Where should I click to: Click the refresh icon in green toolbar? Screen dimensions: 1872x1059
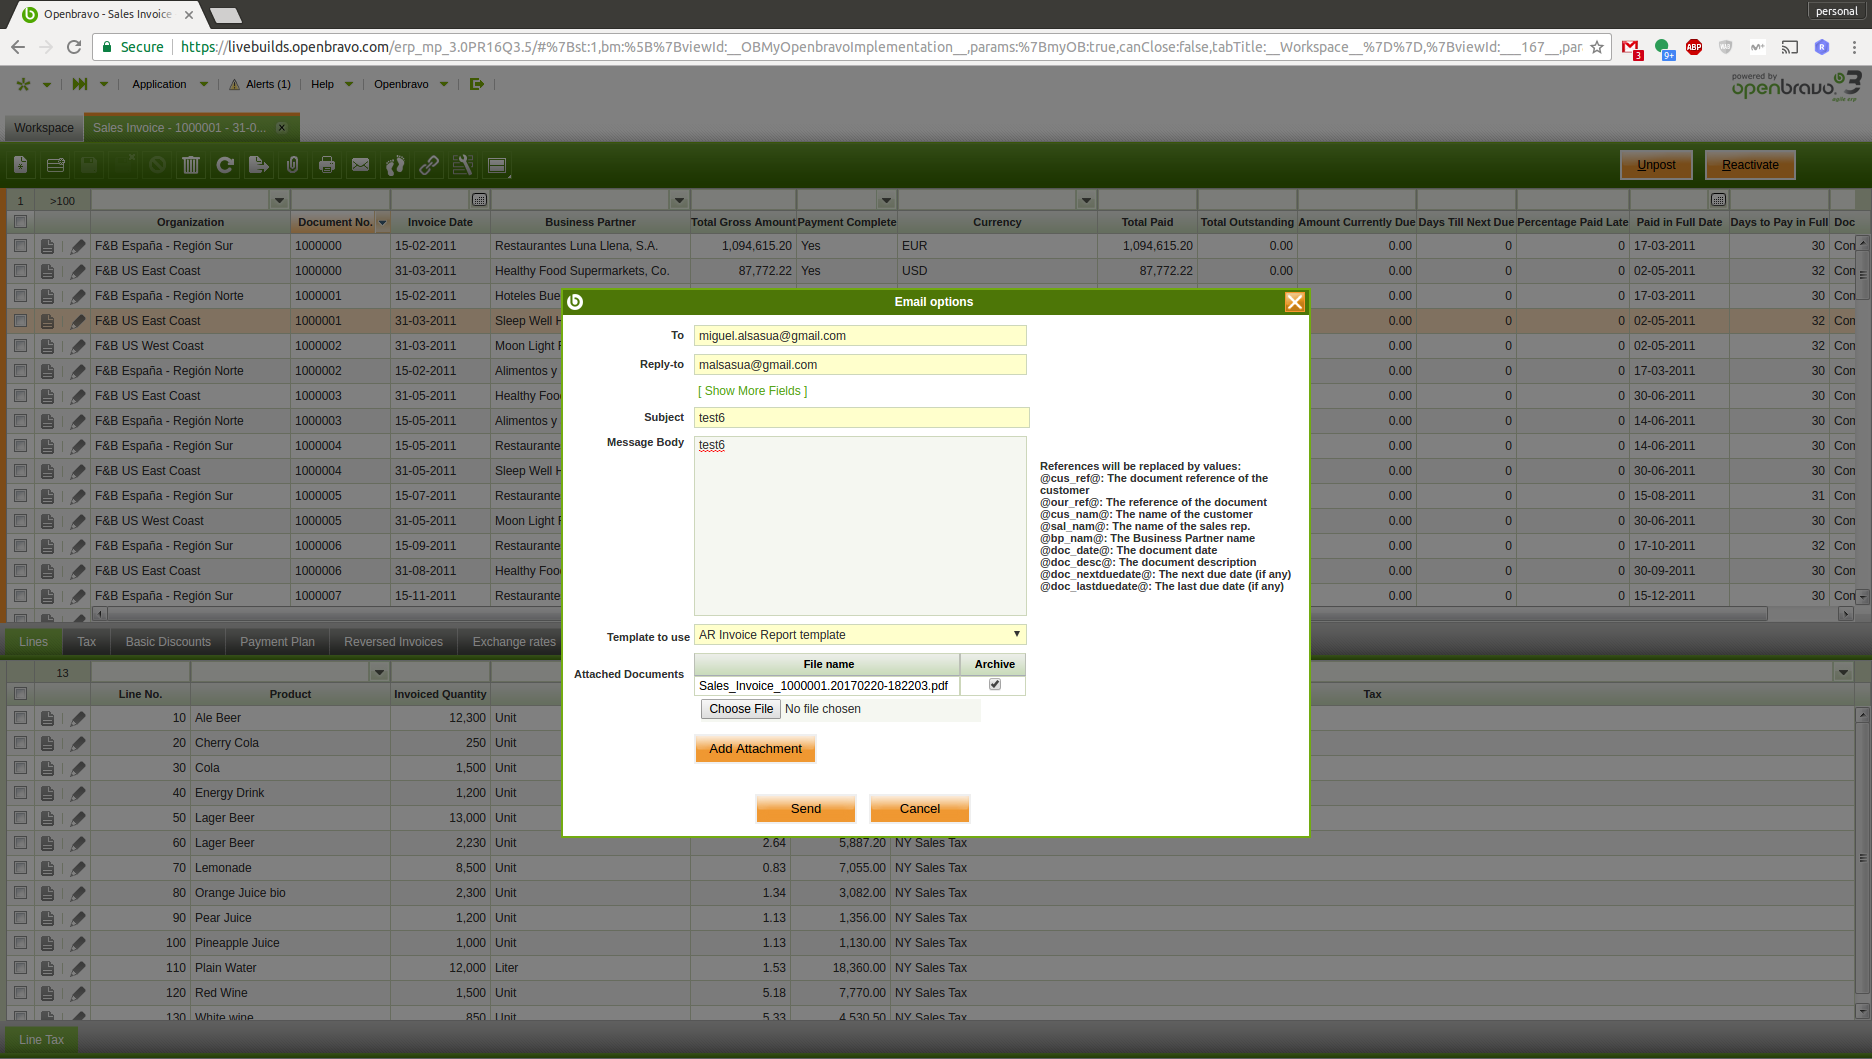point(225,165)
